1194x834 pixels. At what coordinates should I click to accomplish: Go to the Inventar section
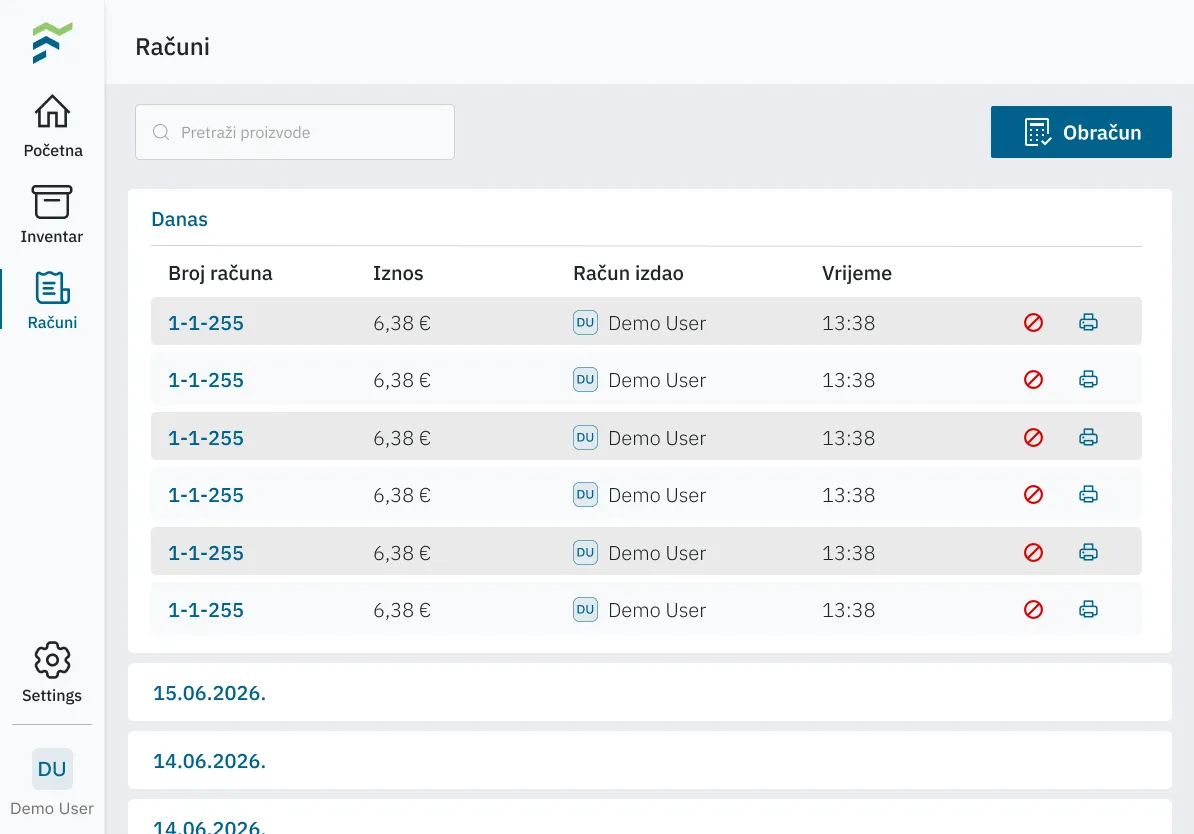pos(52,214)
